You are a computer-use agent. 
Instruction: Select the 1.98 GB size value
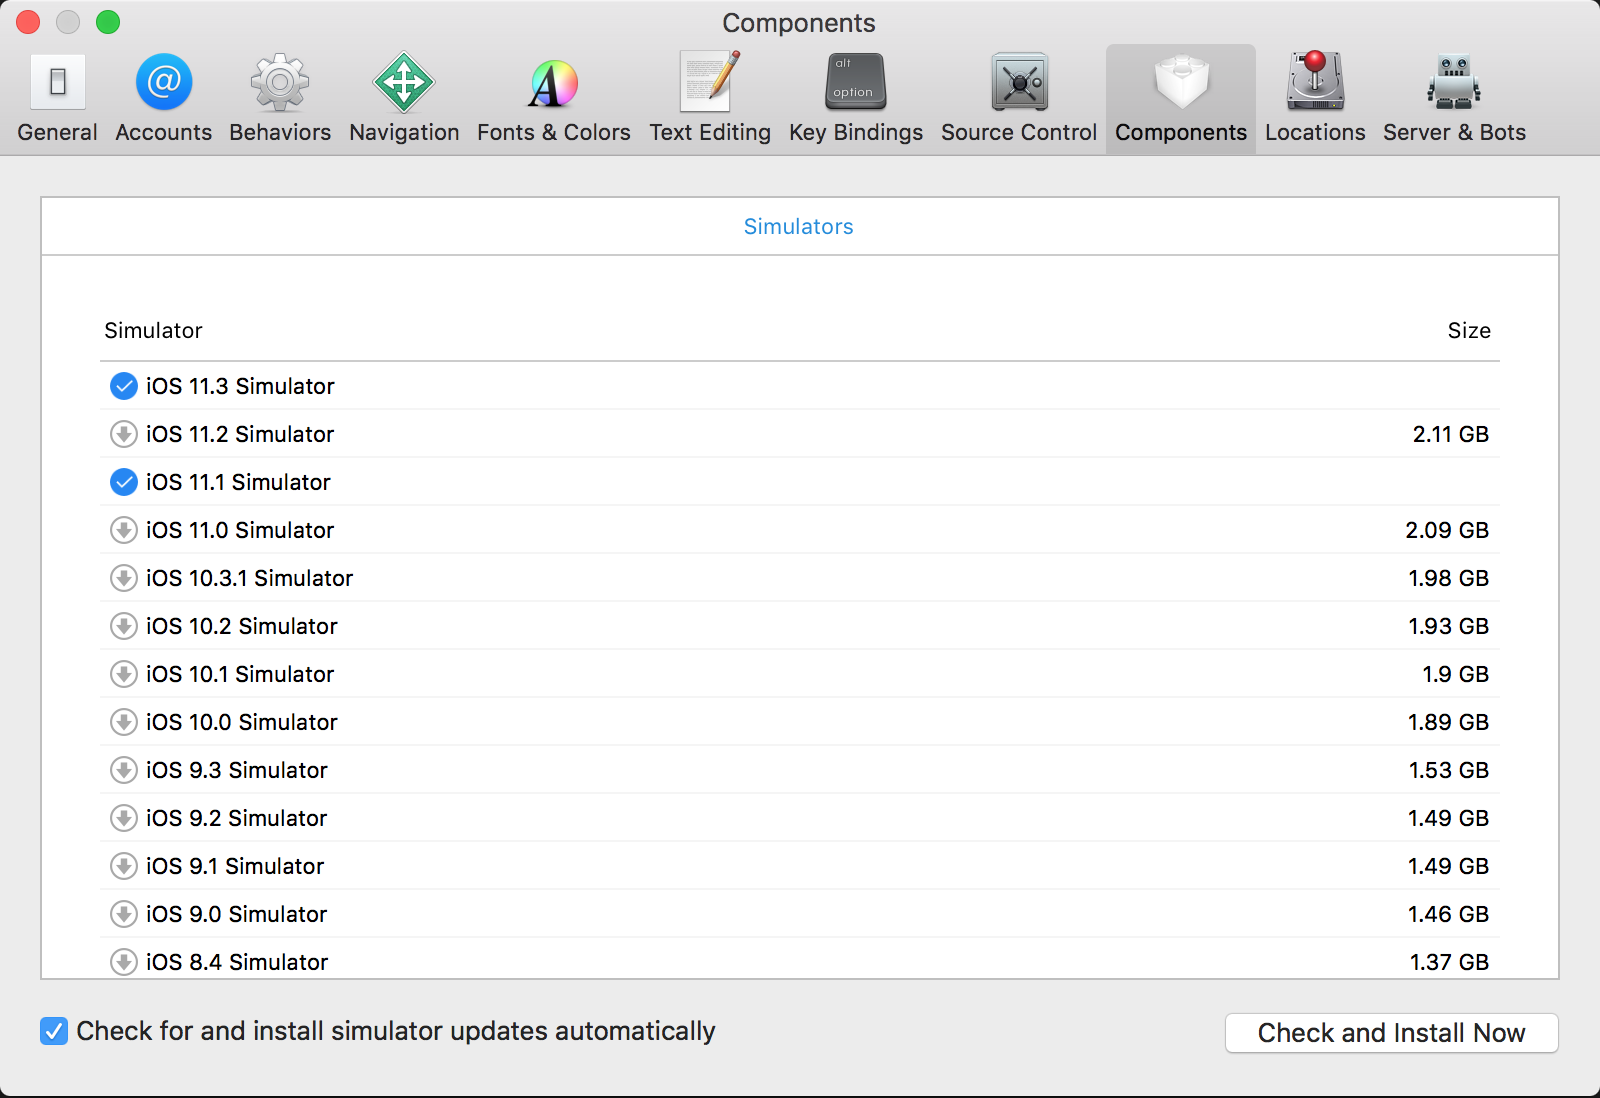point(1448,578)
